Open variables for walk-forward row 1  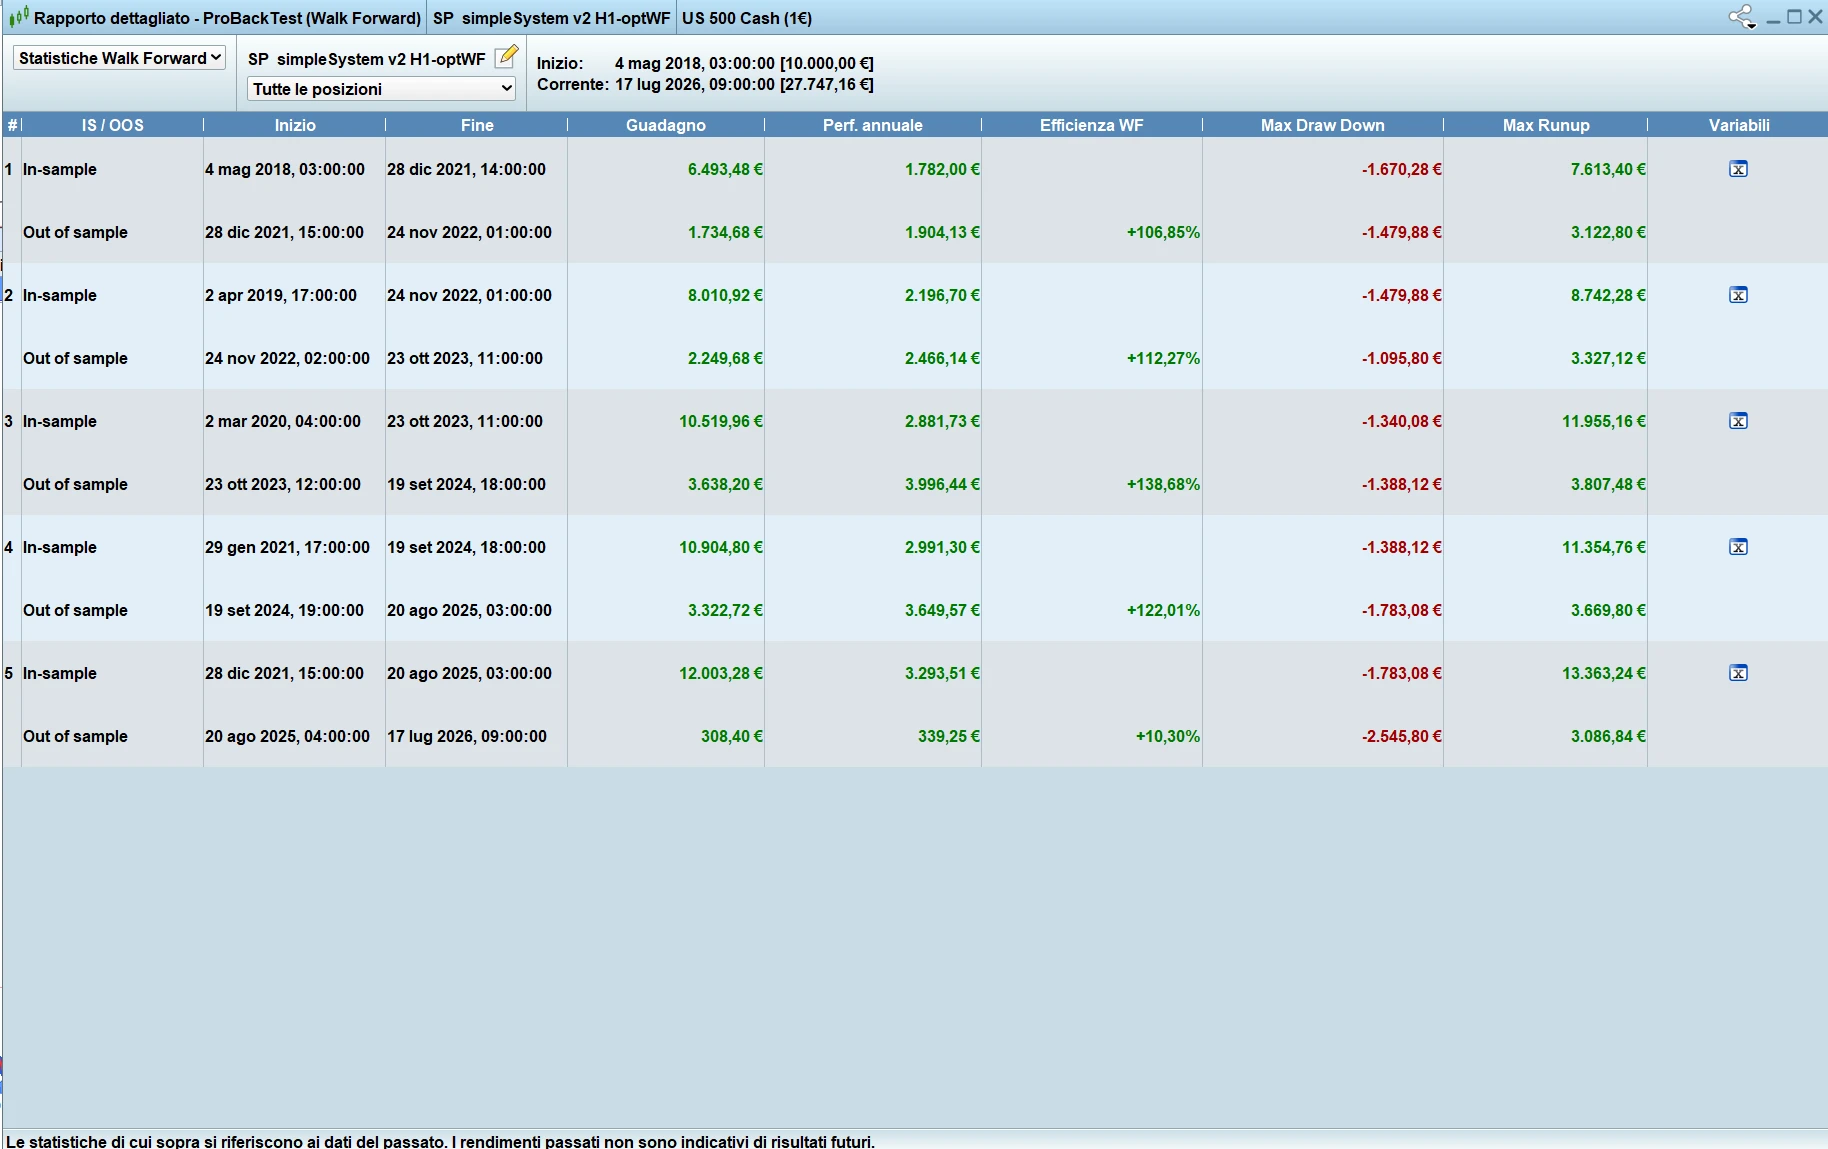pos(1738,169)
